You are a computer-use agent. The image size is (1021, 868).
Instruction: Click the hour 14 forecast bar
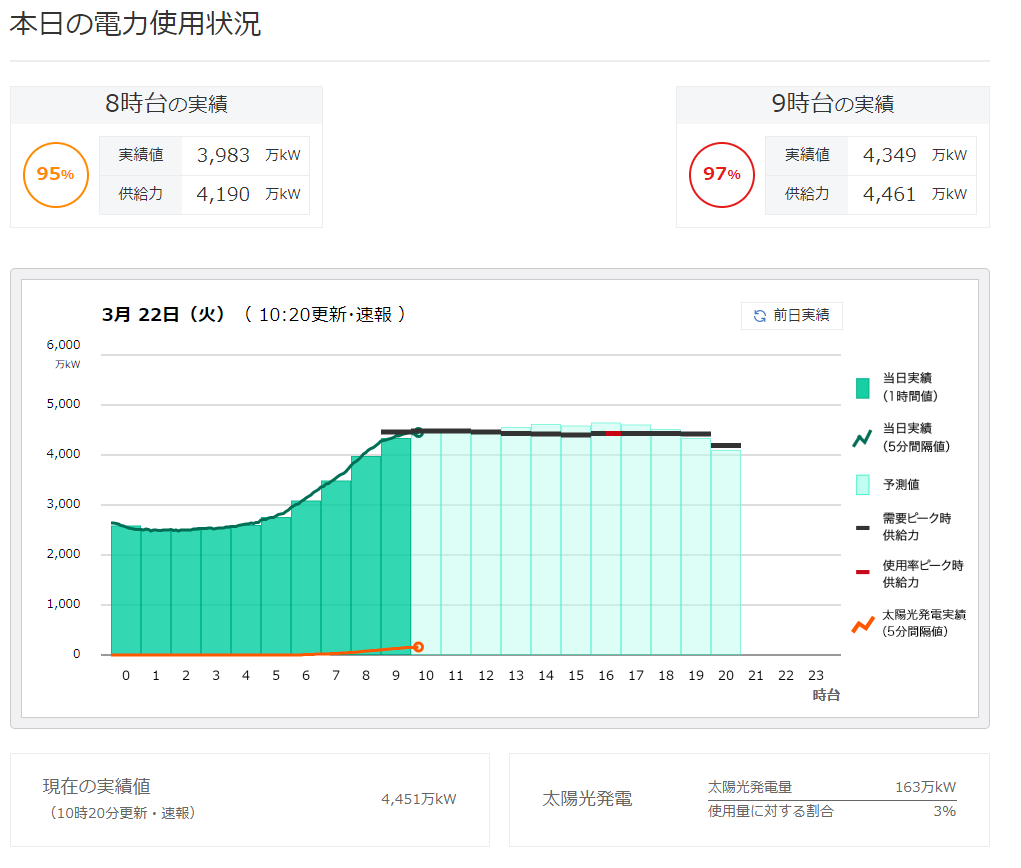click(x=546, y=540)
